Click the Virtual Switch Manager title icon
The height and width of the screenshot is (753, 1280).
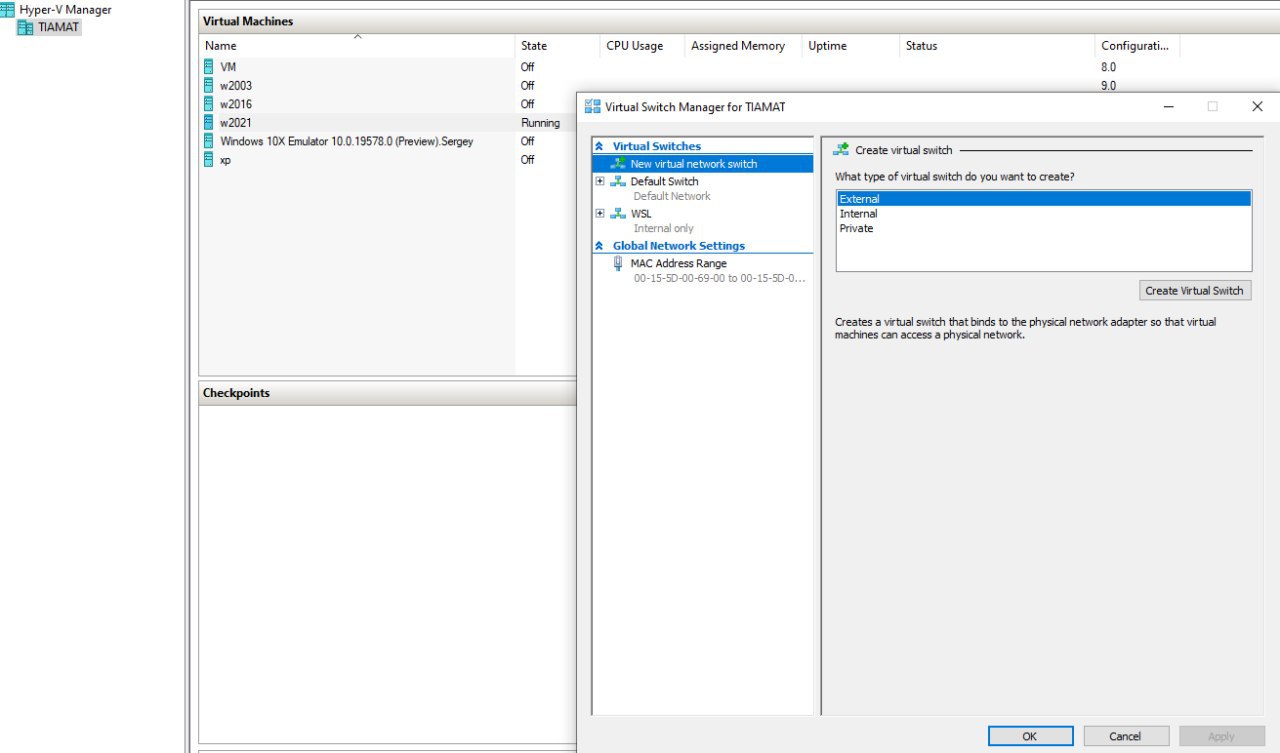tap(593, 106)
